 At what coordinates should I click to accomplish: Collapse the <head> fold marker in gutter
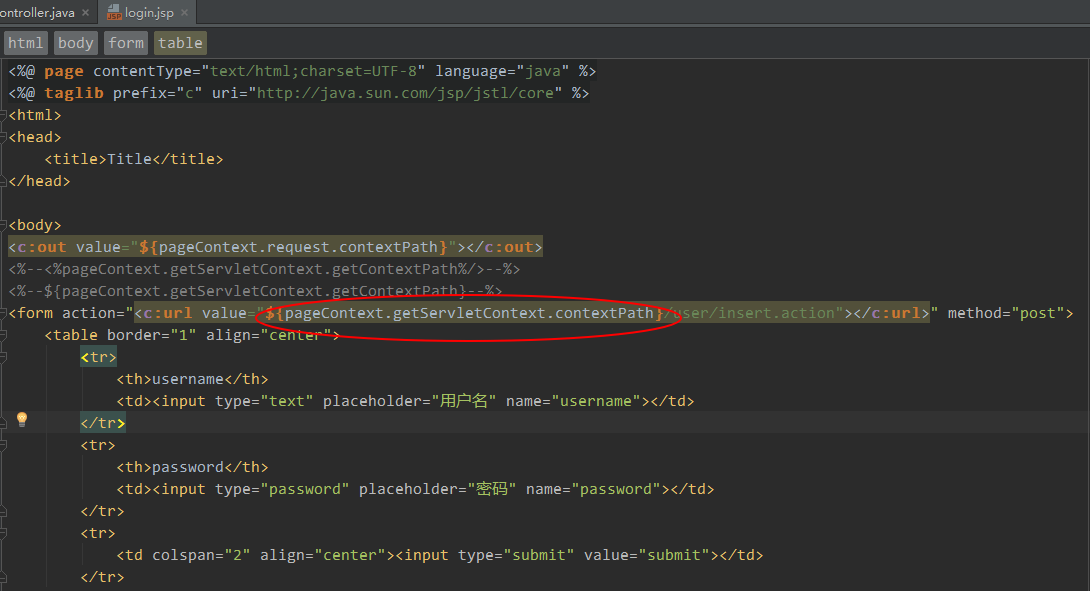tap(3, 138)
